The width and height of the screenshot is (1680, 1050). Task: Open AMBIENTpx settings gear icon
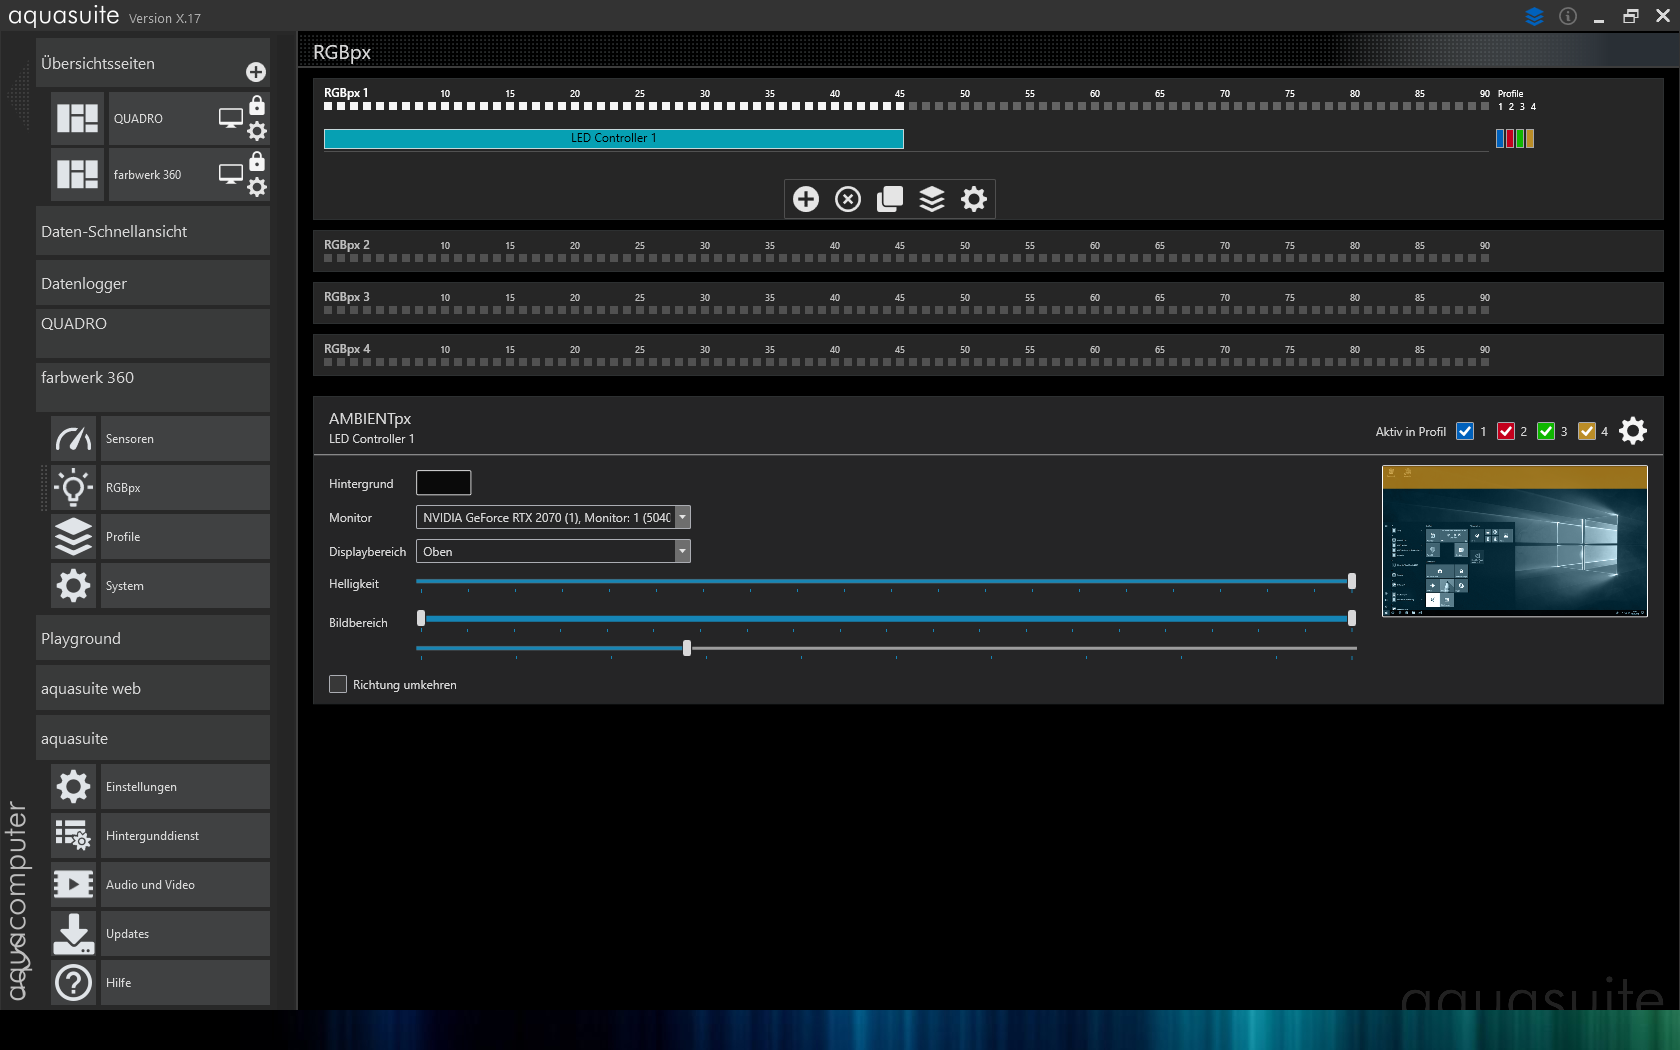tap(1633, 431)
